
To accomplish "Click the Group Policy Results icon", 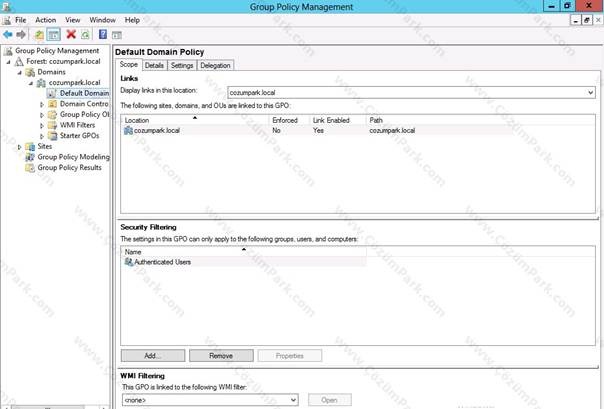I will (x=30, y=168).
